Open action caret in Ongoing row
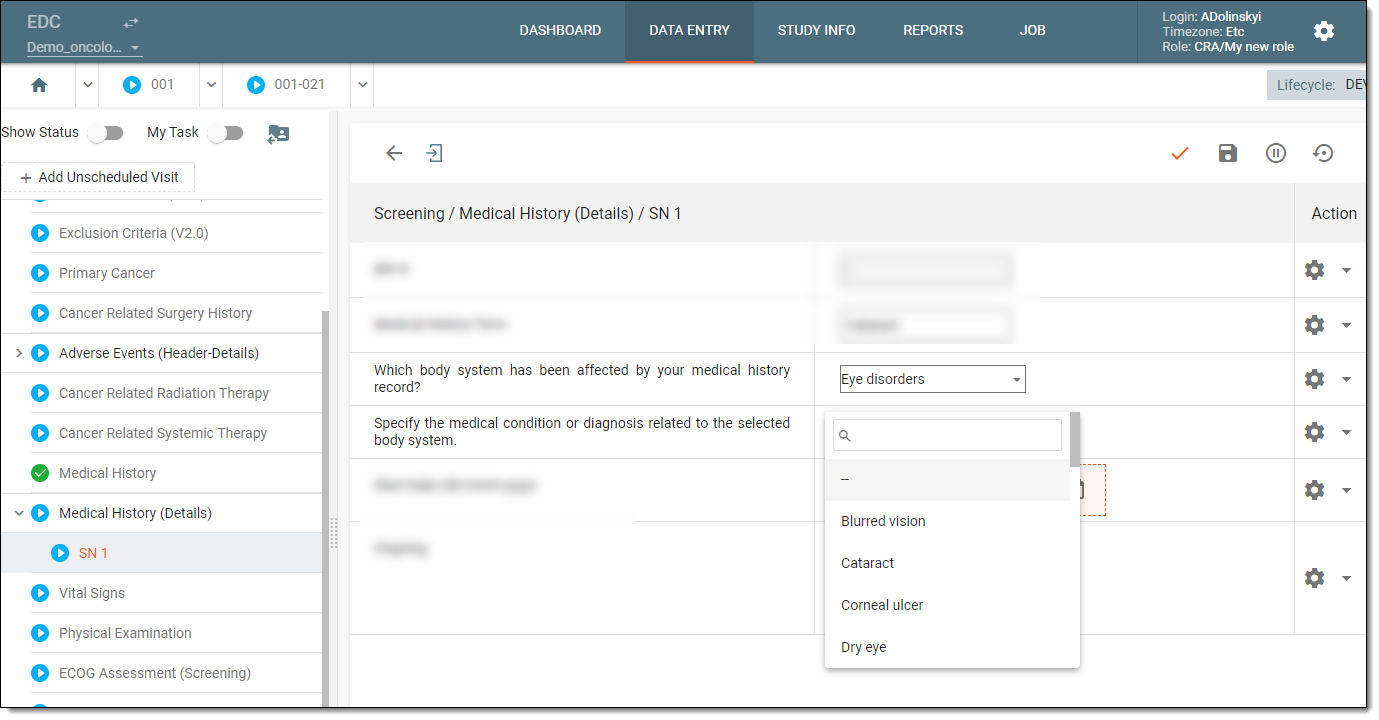The width and height of the screenshot is (1379, 720). click(x=1346, y=578)
